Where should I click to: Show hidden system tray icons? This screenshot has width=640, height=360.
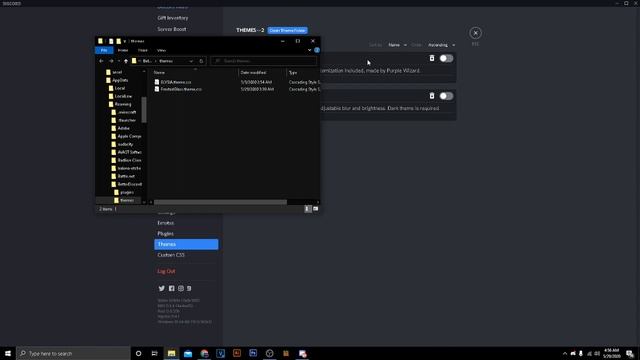pyautogui.click(x=565, y=353)
